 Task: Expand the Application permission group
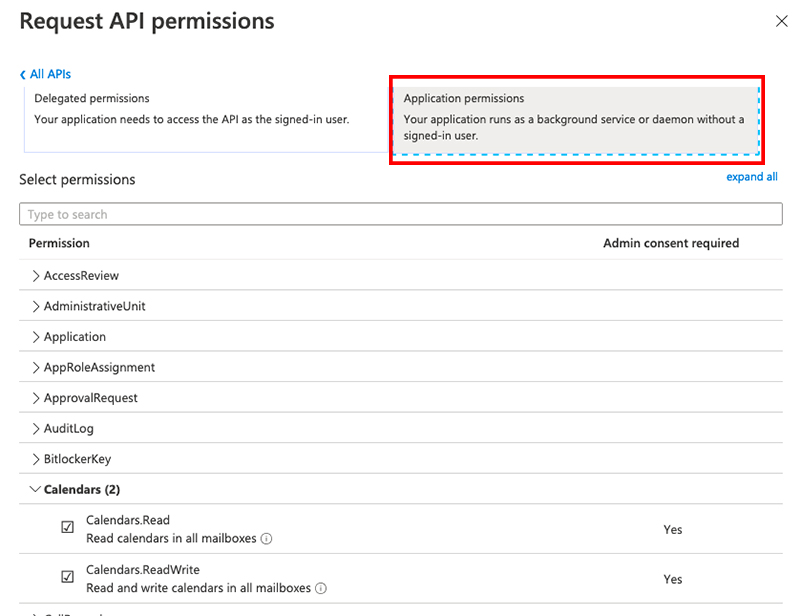click(x=401, y=337)
